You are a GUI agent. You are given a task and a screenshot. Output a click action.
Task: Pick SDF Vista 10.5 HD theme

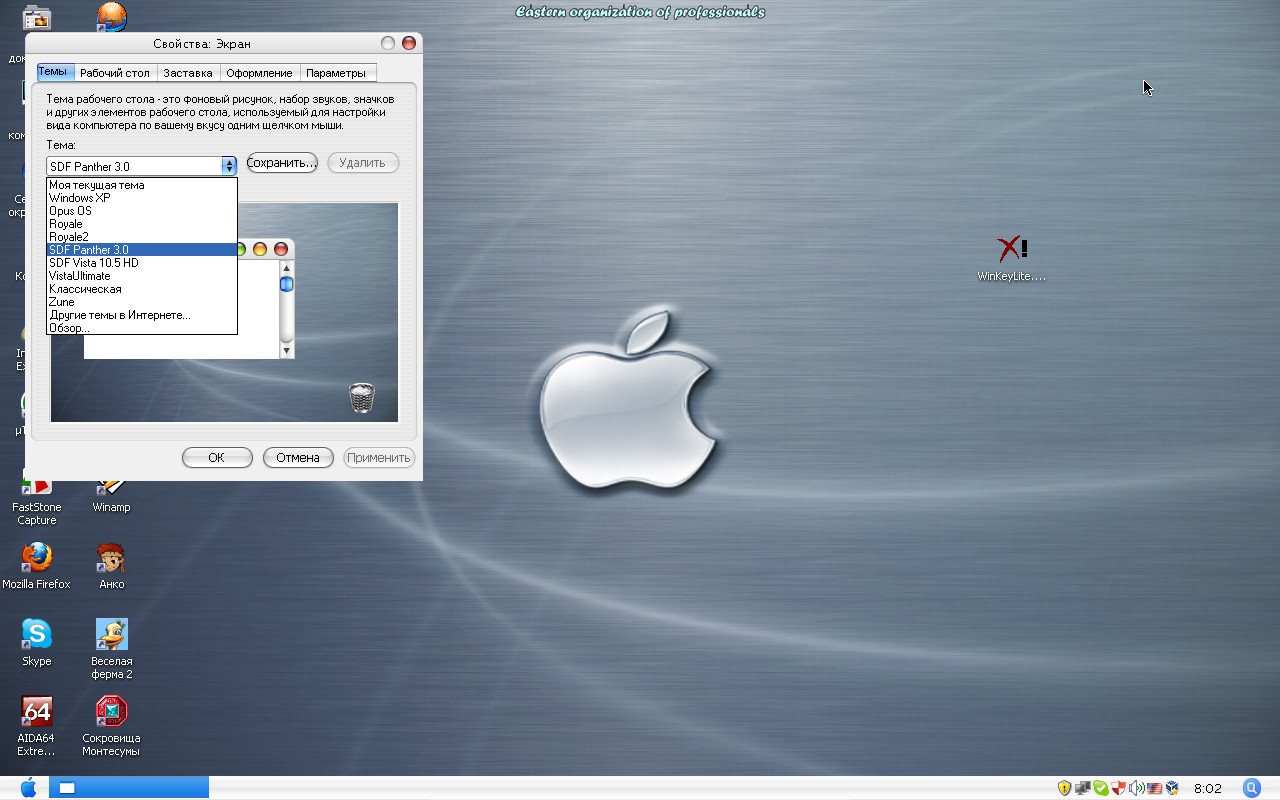tap(142, 263)
